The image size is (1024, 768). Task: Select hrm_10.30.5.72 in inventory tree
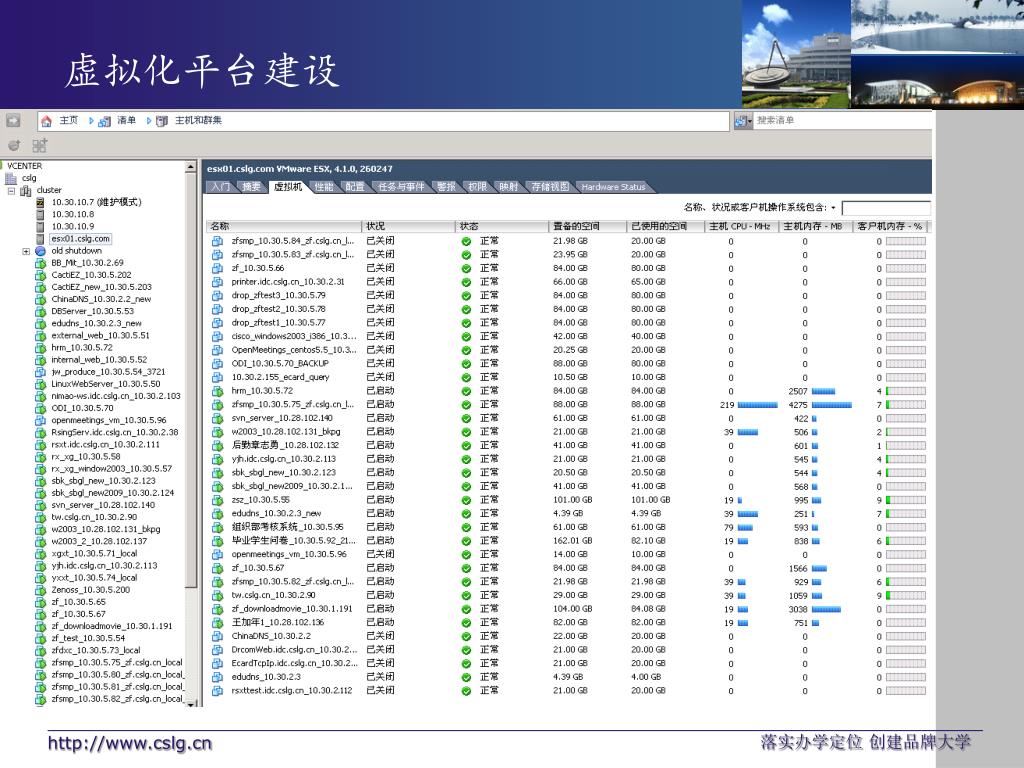pos(82,348)
